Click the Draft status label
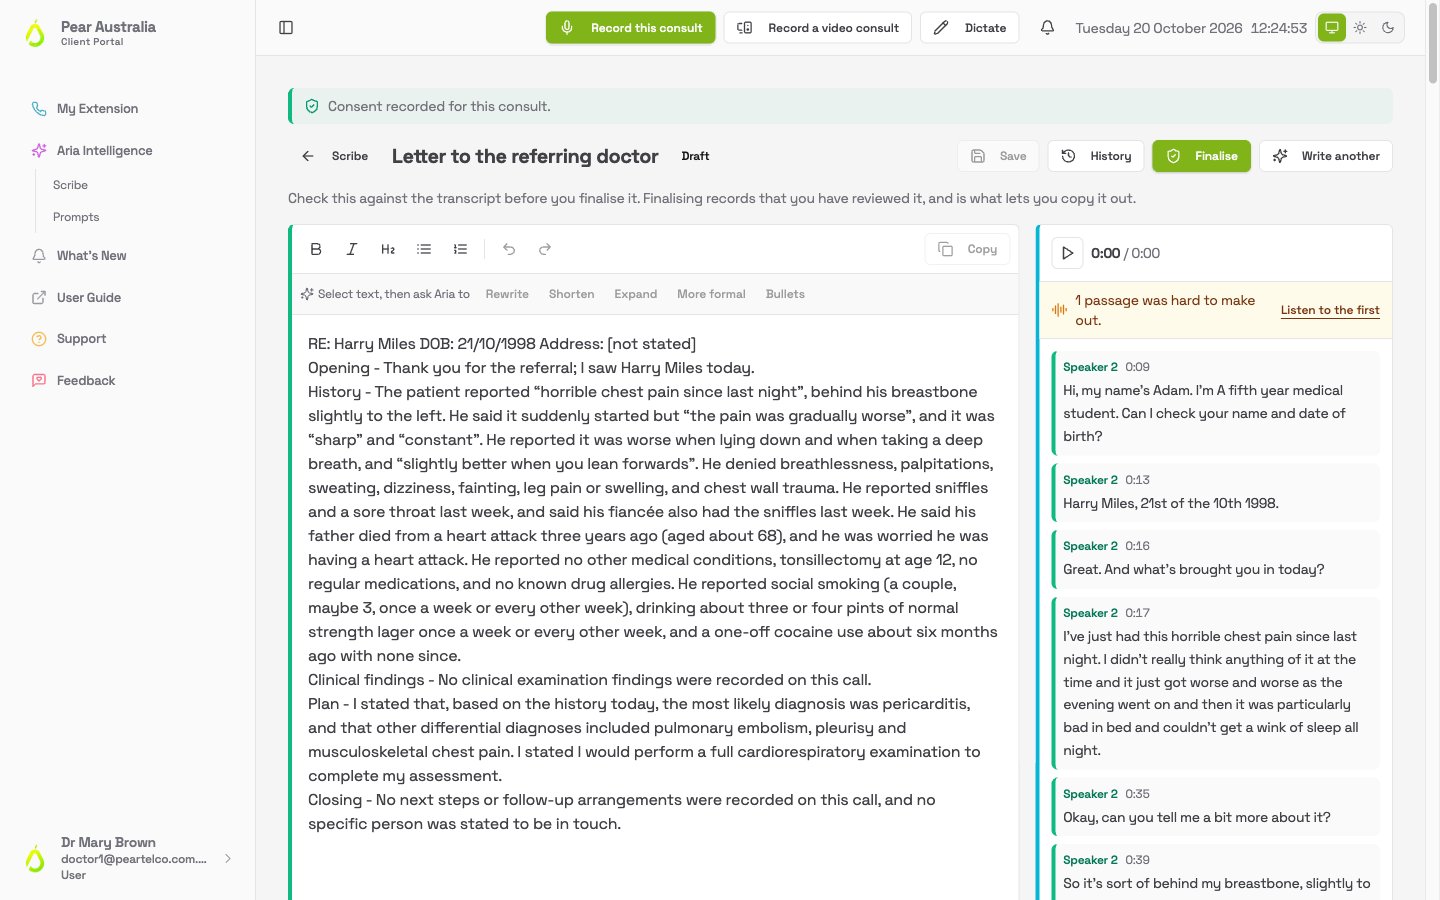 tap(695, 156)
